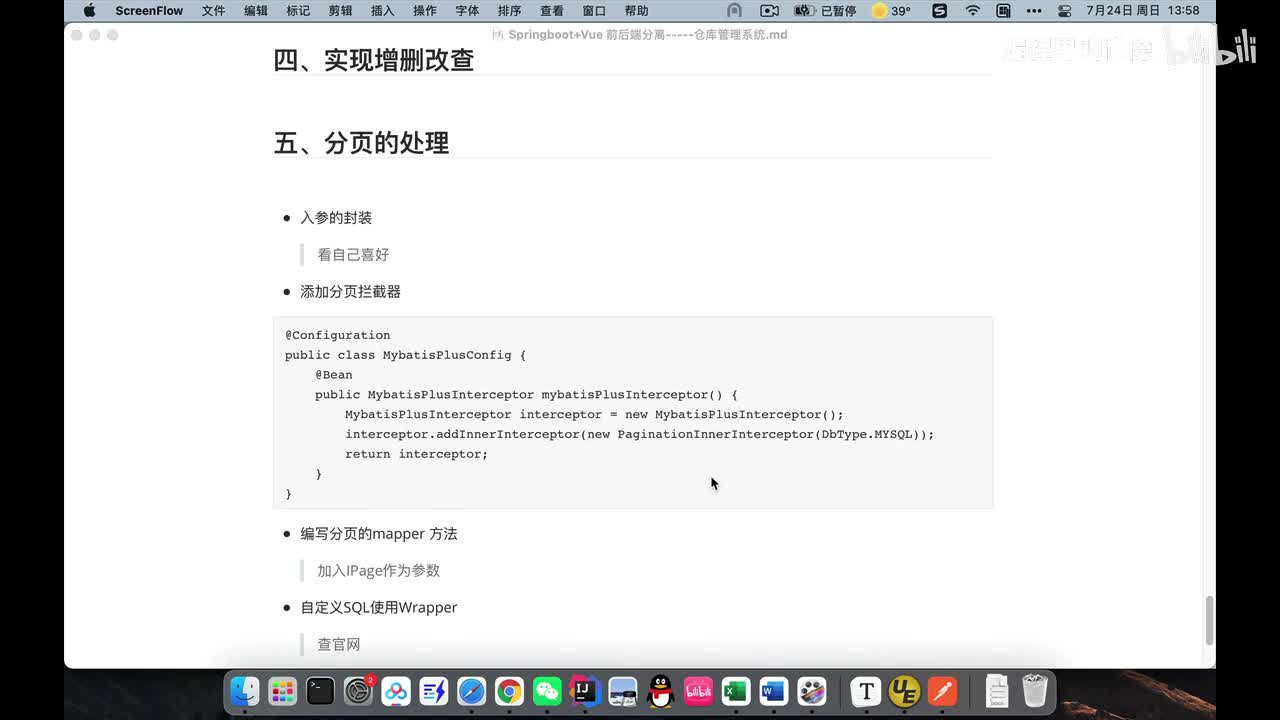Image resolution: width=1280 pixels, height=720 pixels.
Task: Open Finder from the dock
Action: [x=245, y=691]
